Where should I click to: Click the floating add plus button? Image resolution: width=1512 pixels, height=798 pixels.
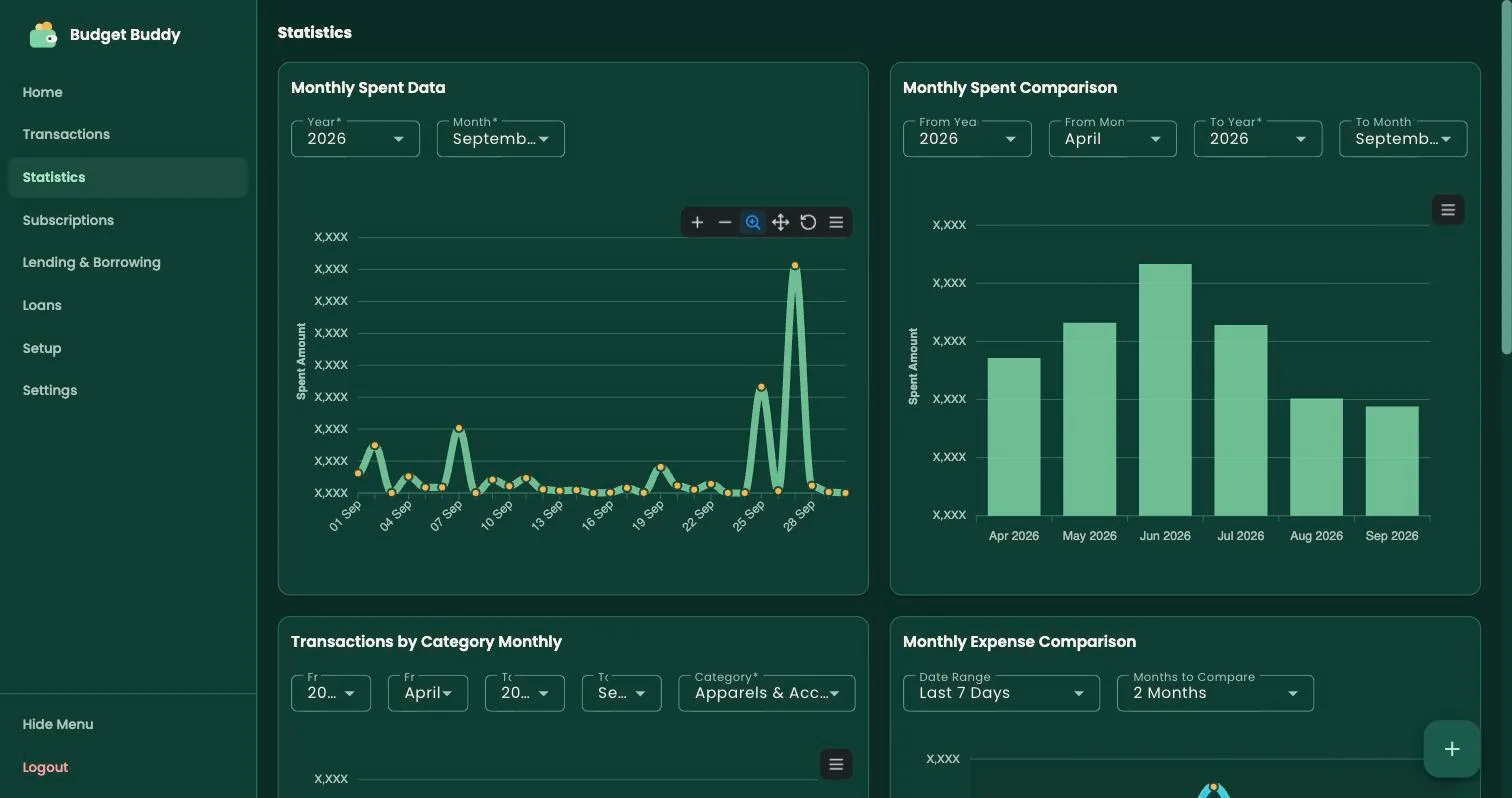(x=1452, y=749)
